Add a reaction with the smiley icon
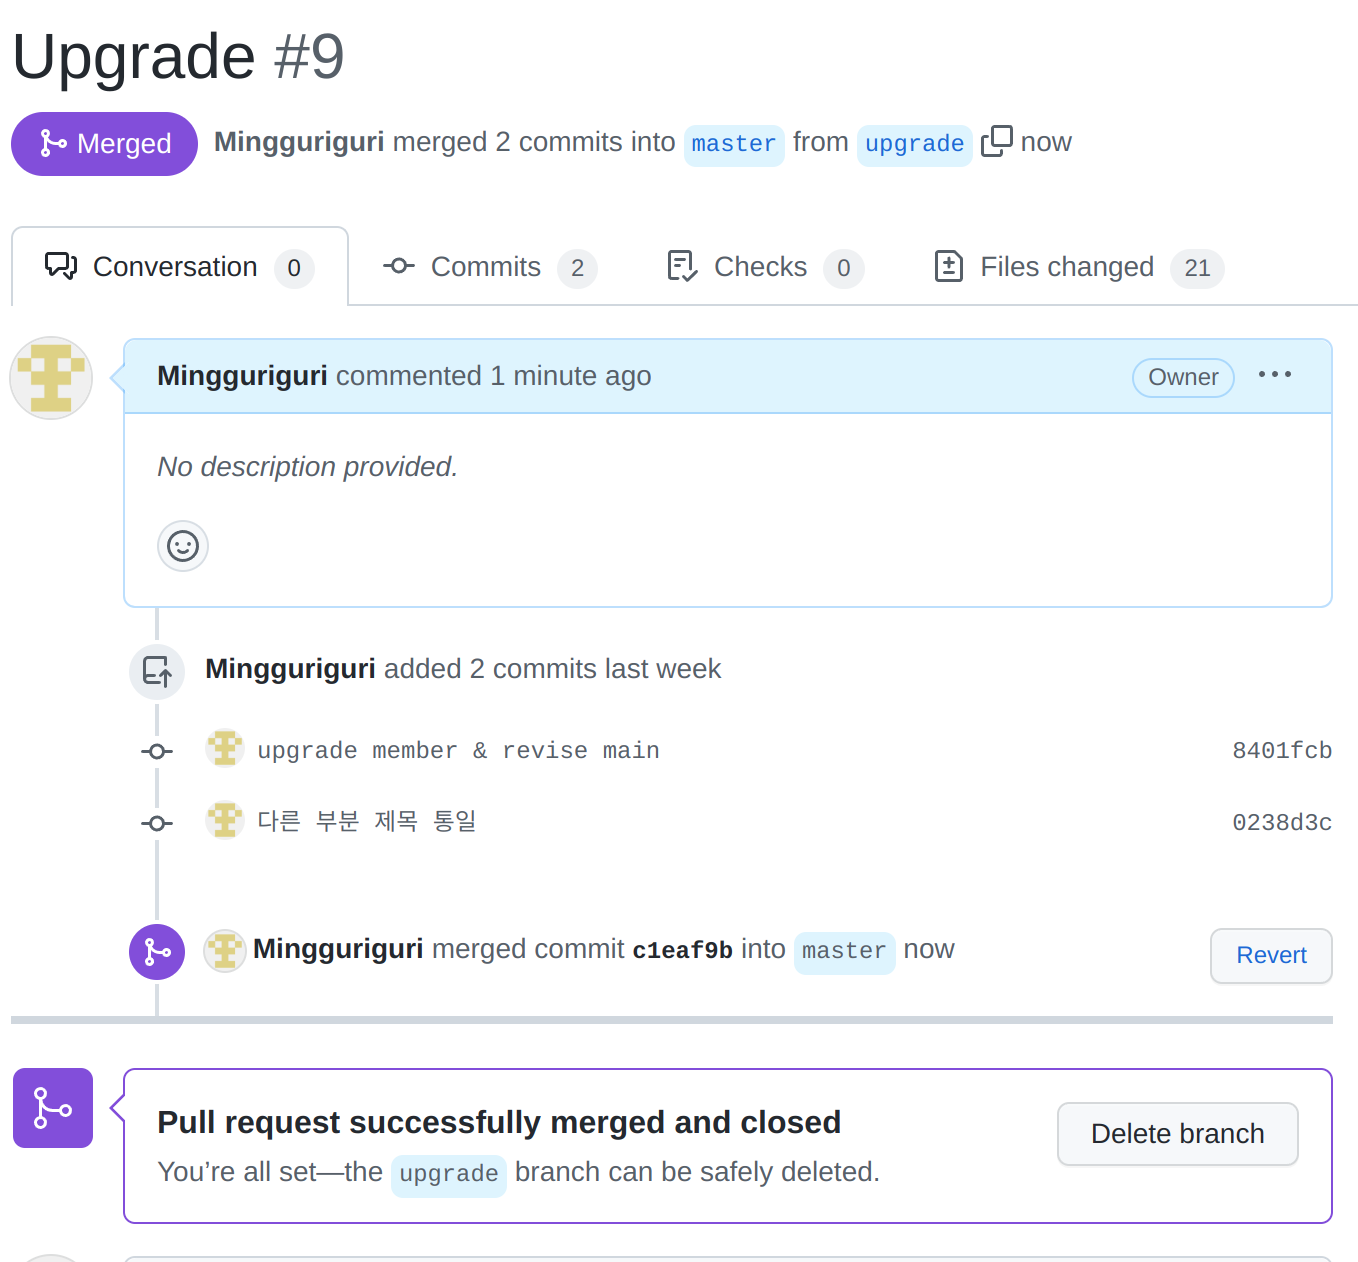Viewport: 1358px width, 1262px height. click(x=183, y=546)
